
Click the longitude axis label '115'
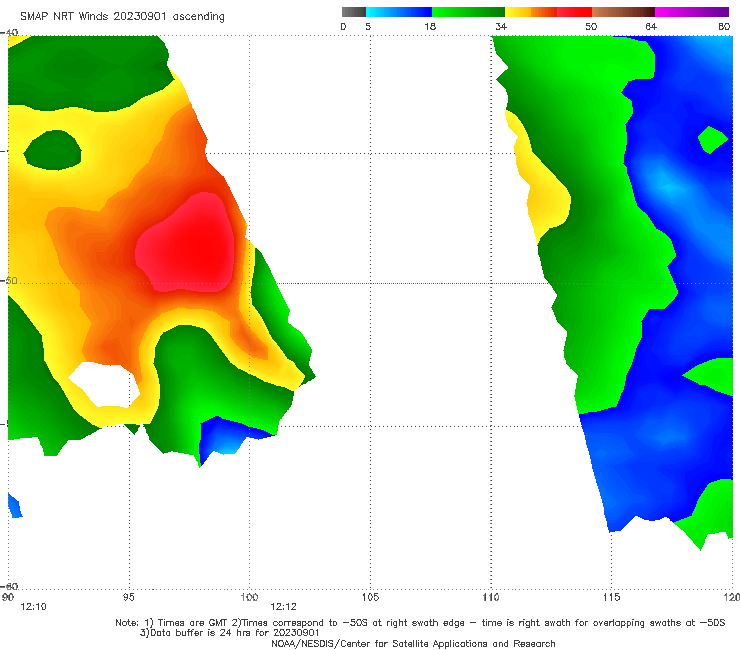tap(612, 597)
